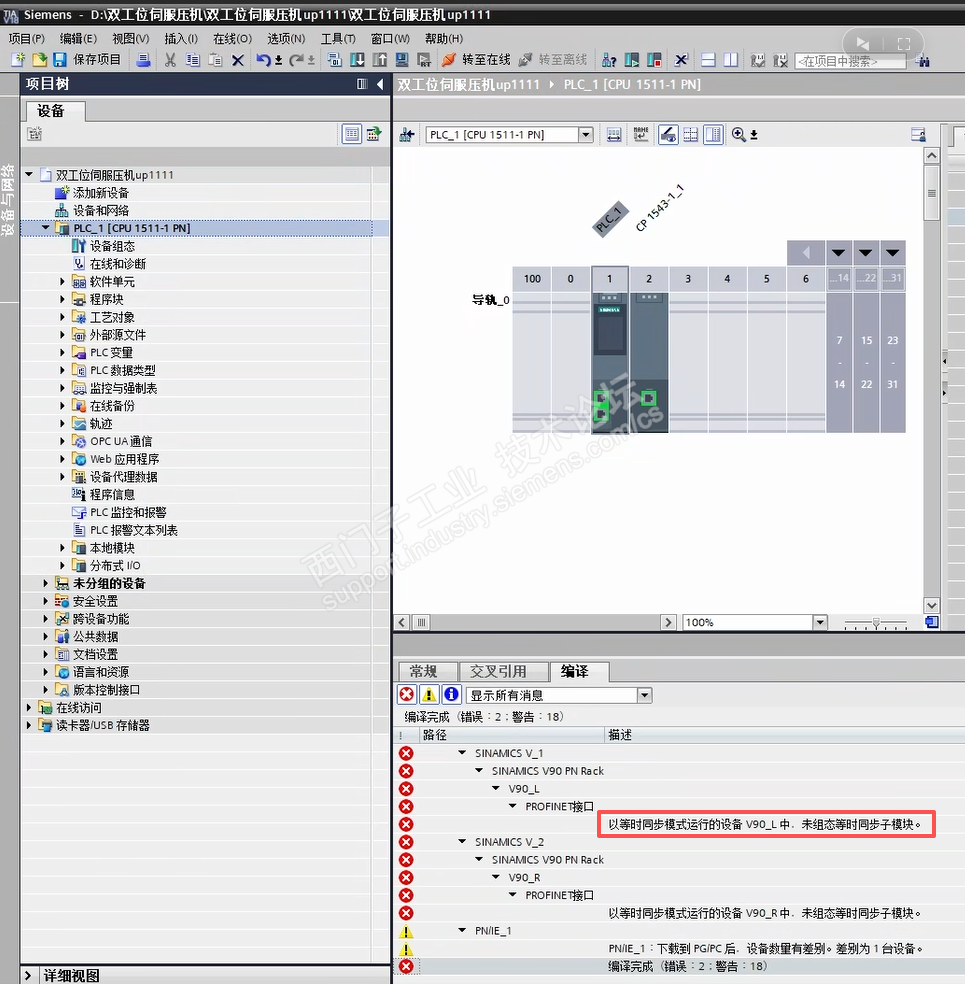Viewport: 965px width, 984px height.
Task: Open 在线和诊断 tree item
Action: [x=117, y=264]
